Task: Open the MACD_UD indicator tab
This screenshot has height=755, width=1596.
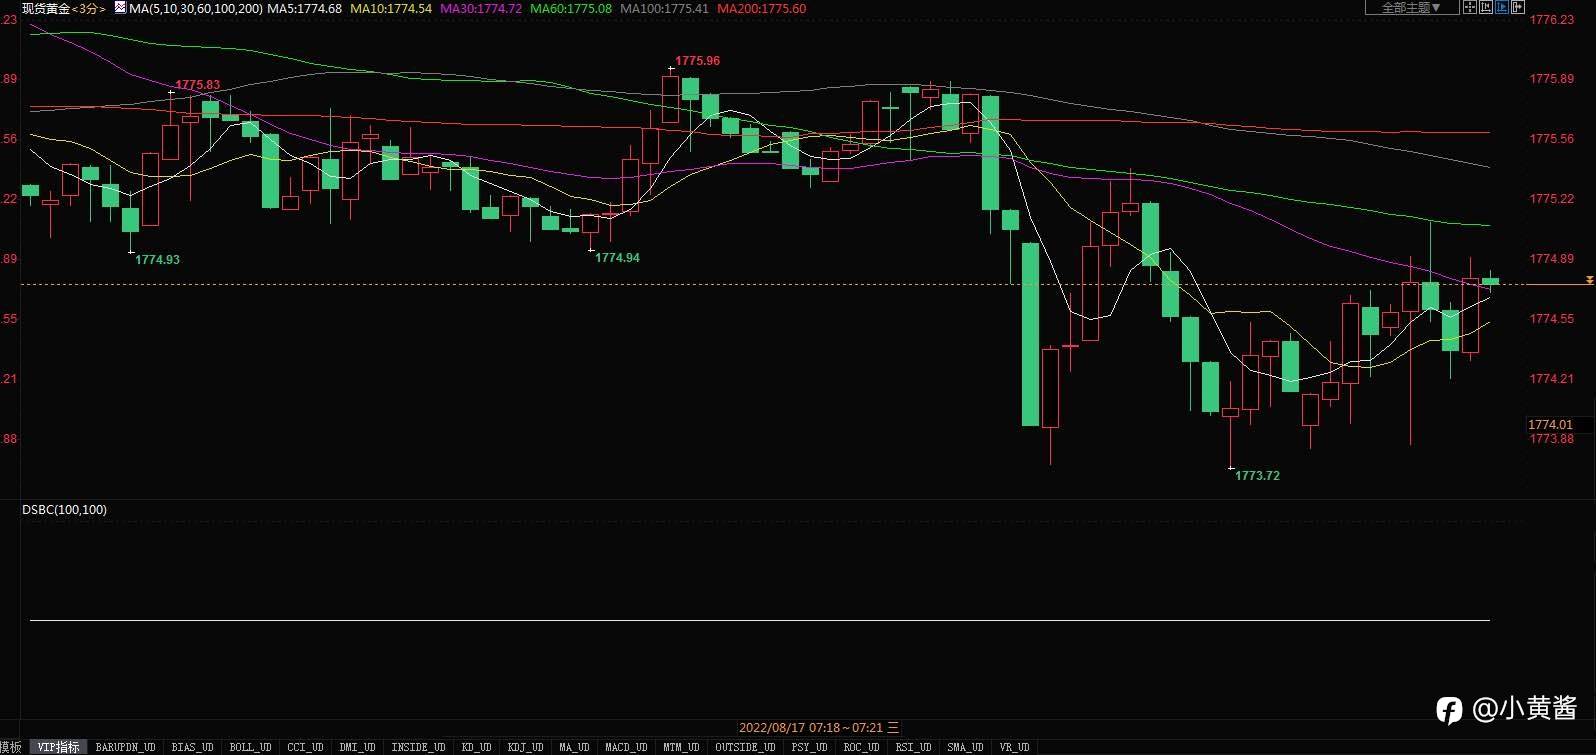Action: (x=627, y=747)
